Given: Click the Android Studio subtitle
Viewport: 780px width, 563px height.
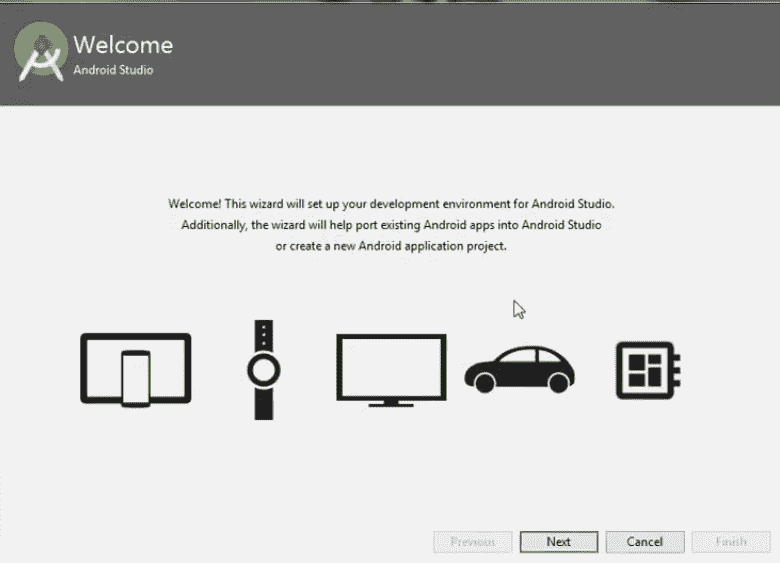Looking at the screenshot, I should click(113, 70).
